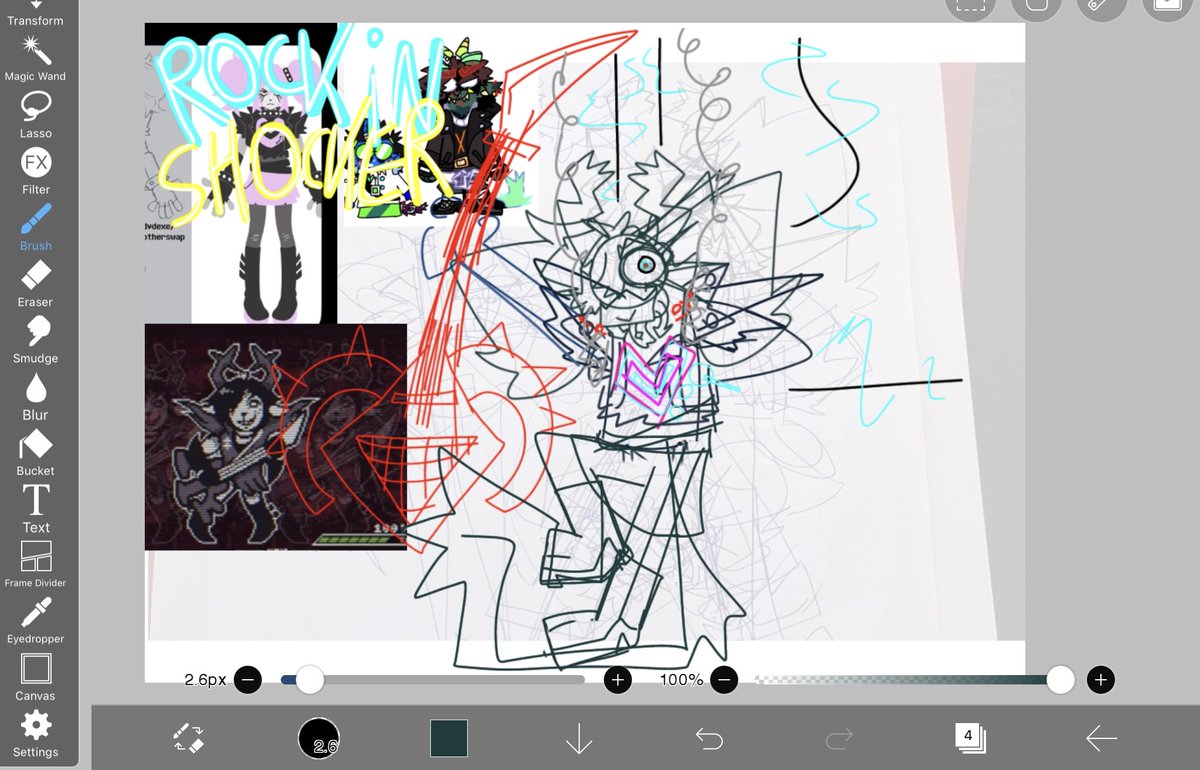Click the opacity slider handle

pos(1060,680)
